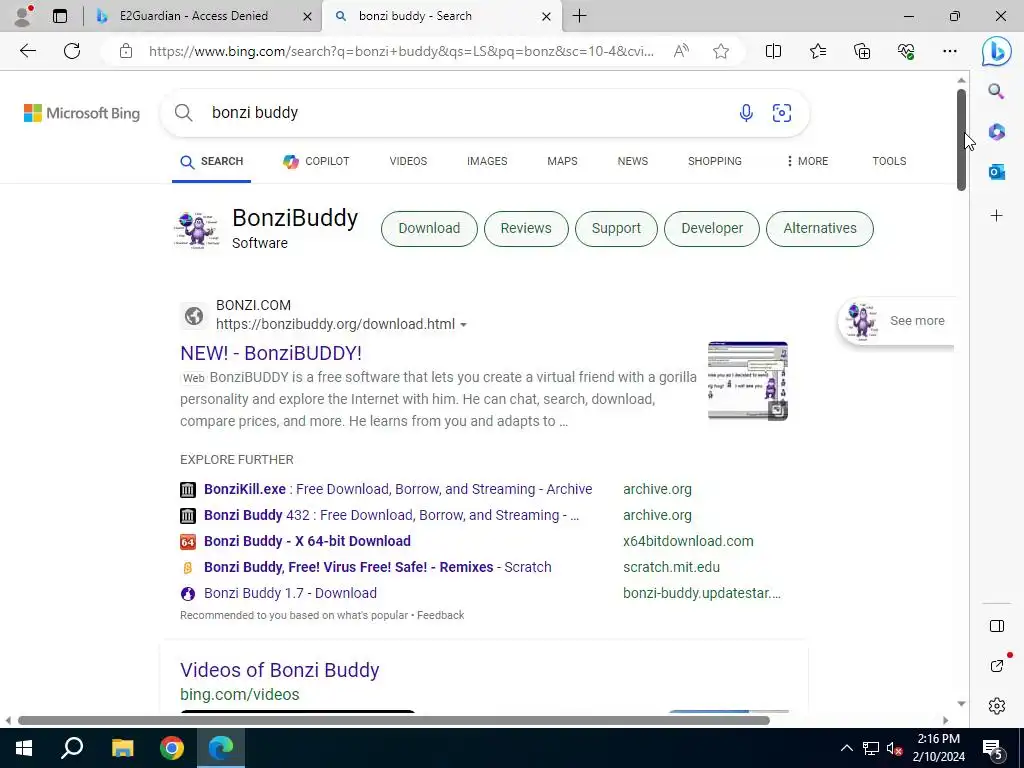Open the tab actions menu icon
Image resolution: width=1024 pixels, height=768 pixels.
tap(60, 16)
